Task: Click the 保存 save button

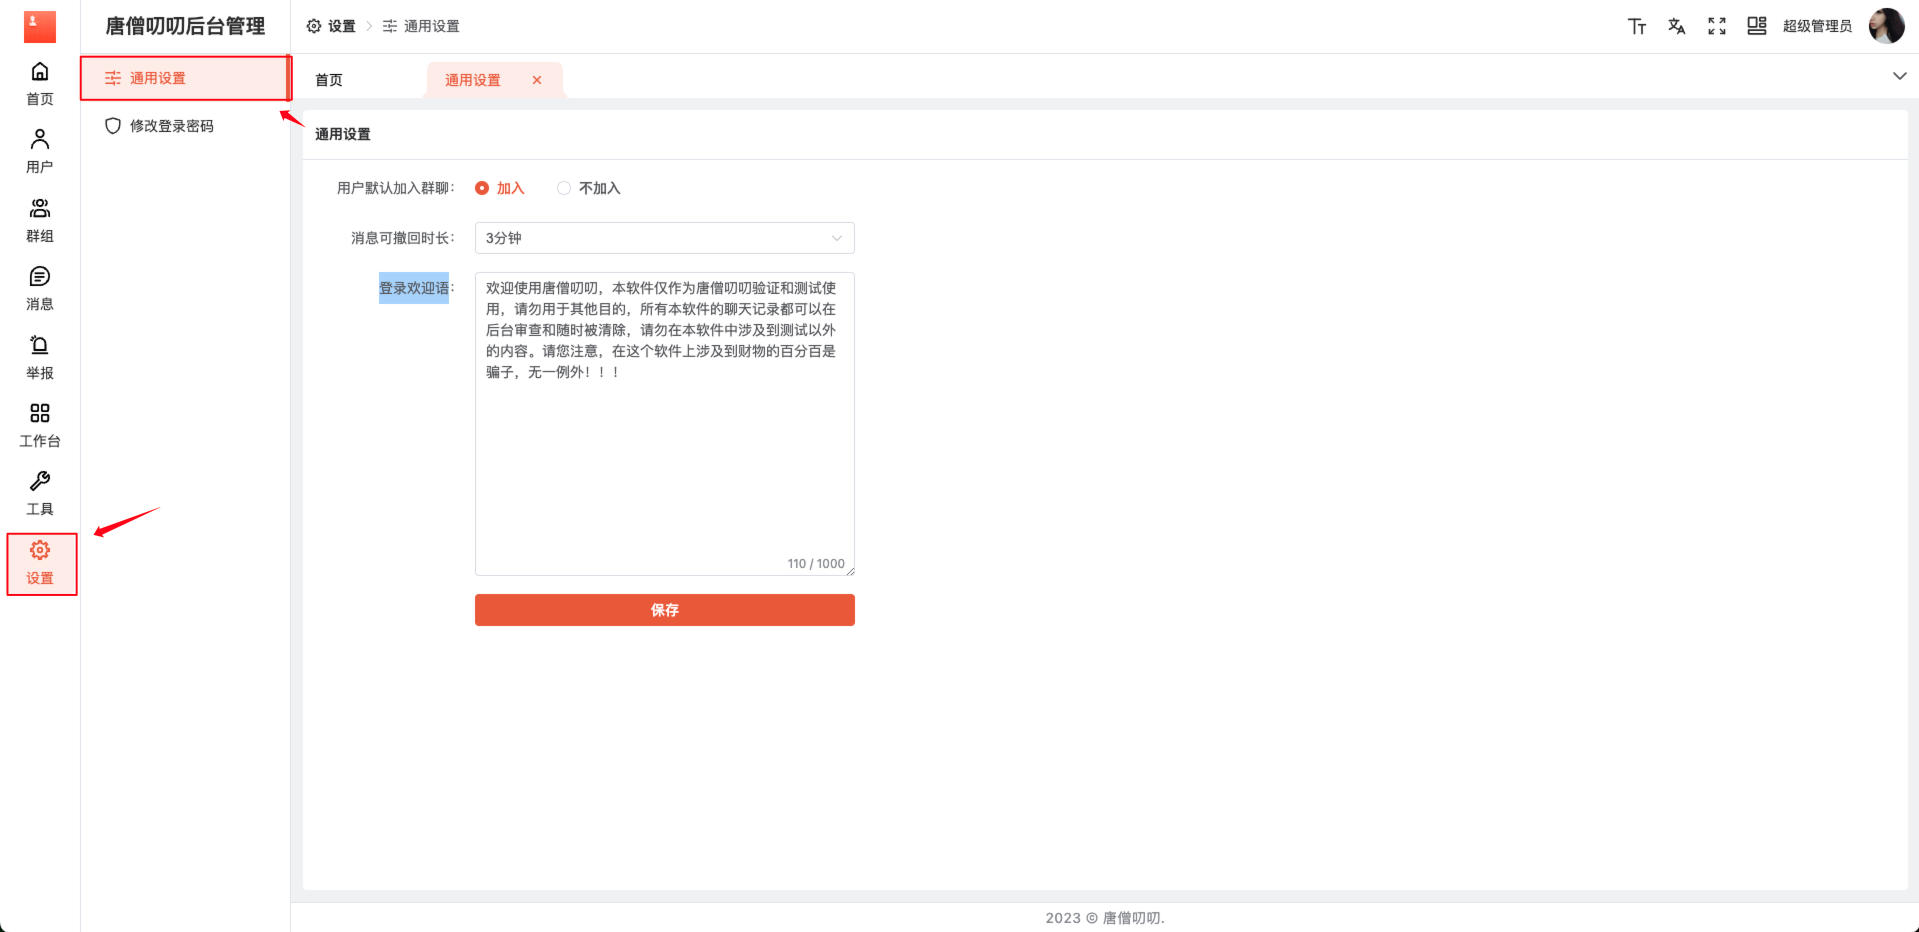Action: 664,610
